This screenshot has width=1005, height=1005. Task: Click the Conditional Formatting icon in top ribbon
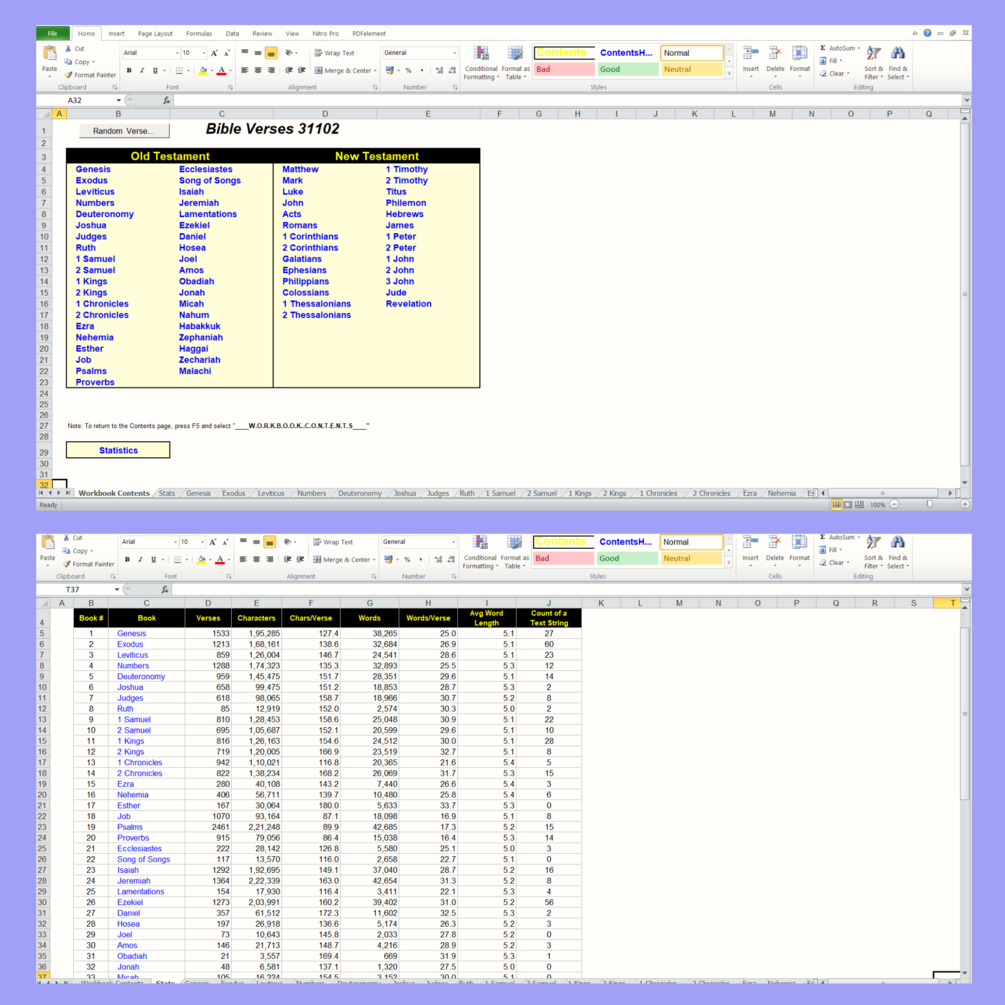tap(481, 62)
